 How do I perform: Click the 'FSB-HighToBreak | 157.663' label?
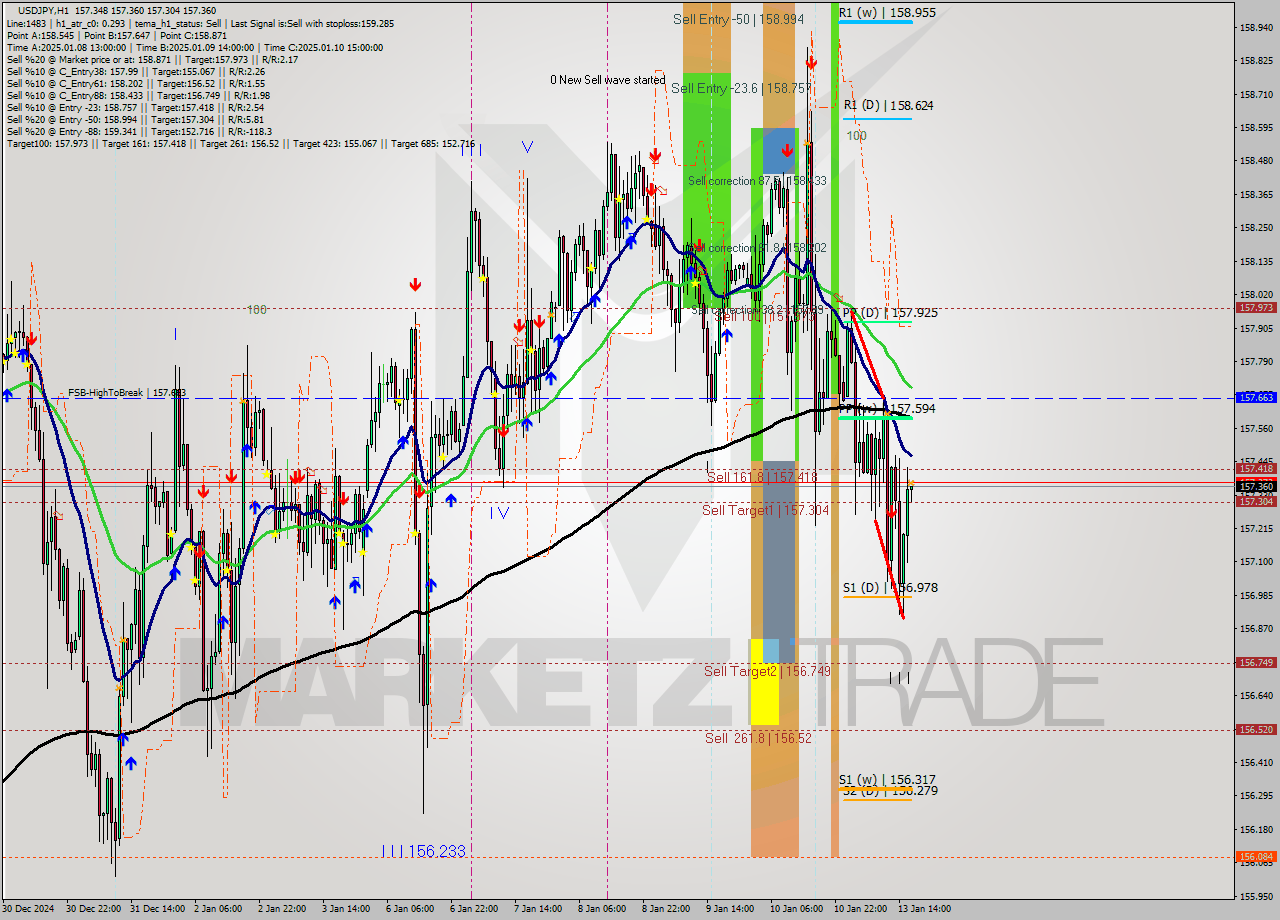click(127, 393)
